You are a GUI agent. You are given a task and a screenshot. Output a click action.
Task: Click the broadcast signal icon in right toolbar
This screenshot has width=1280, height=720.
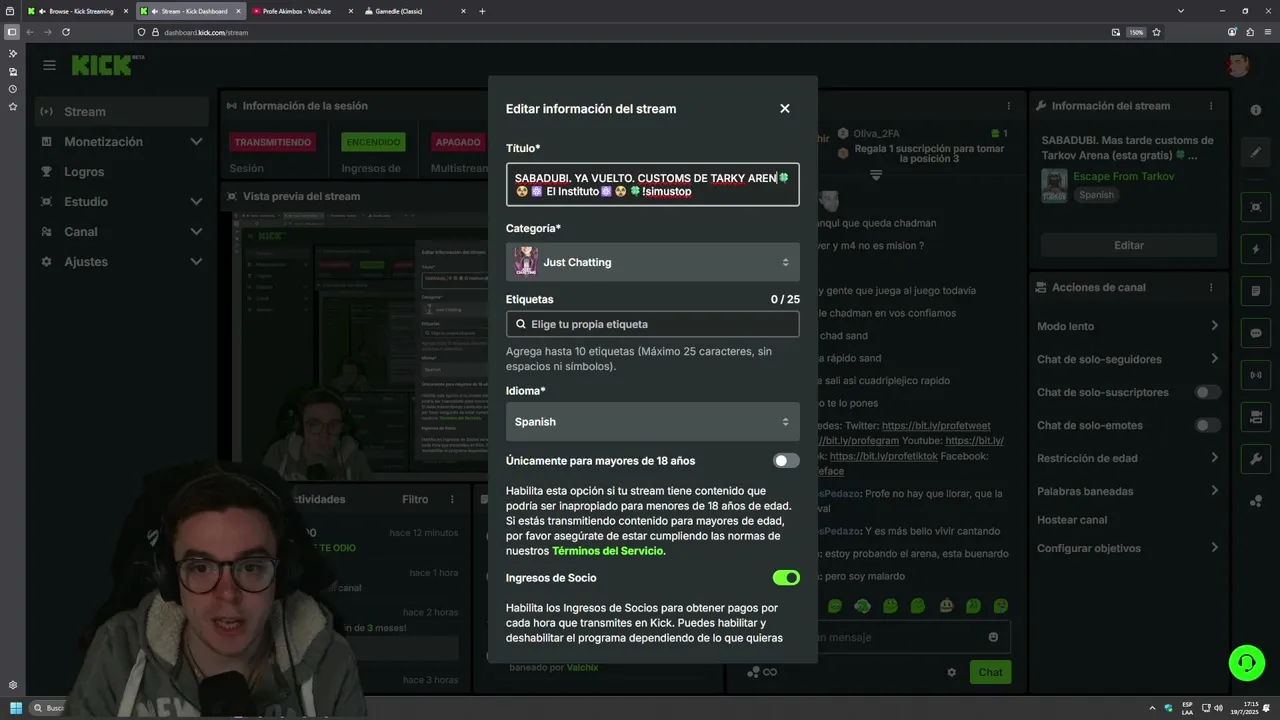pos(1256,376)
